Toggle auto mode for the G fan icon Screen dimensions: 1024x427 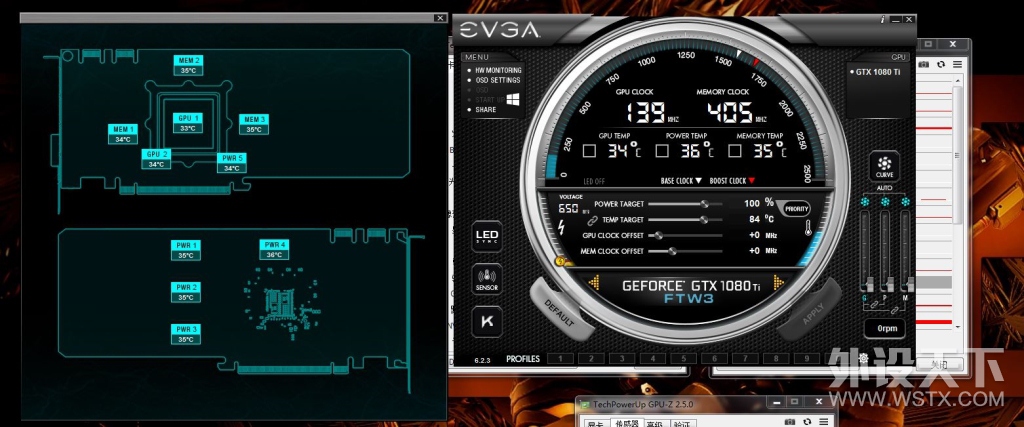[x=865, y=202]
